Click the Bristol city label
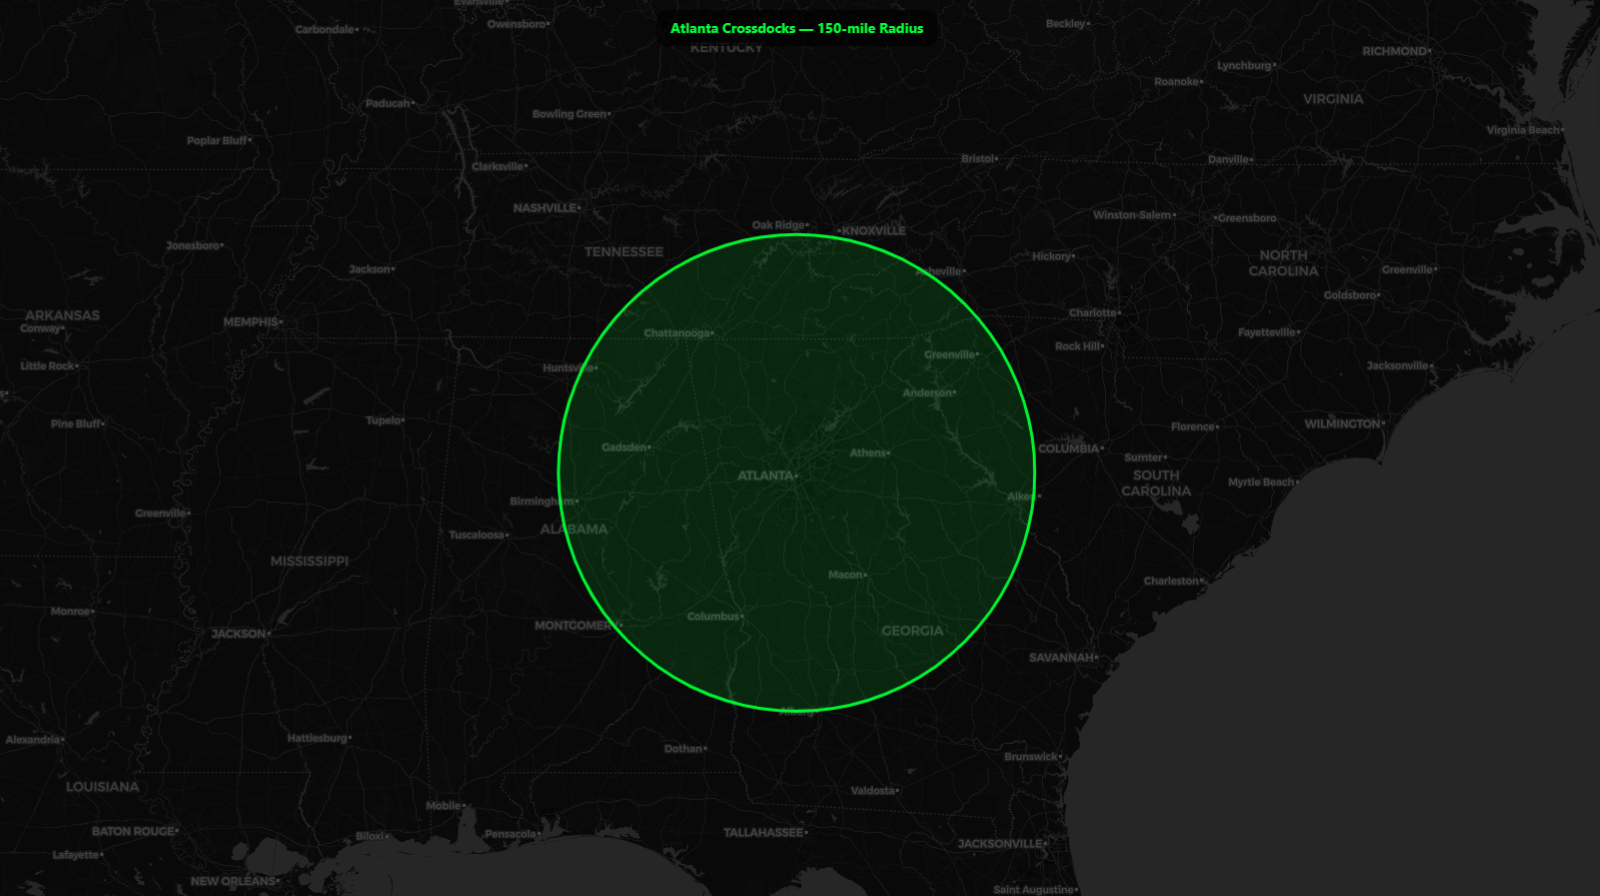The width and height of the screenshot is (1600, 896). pyautogui.click(x=978, y=159)
